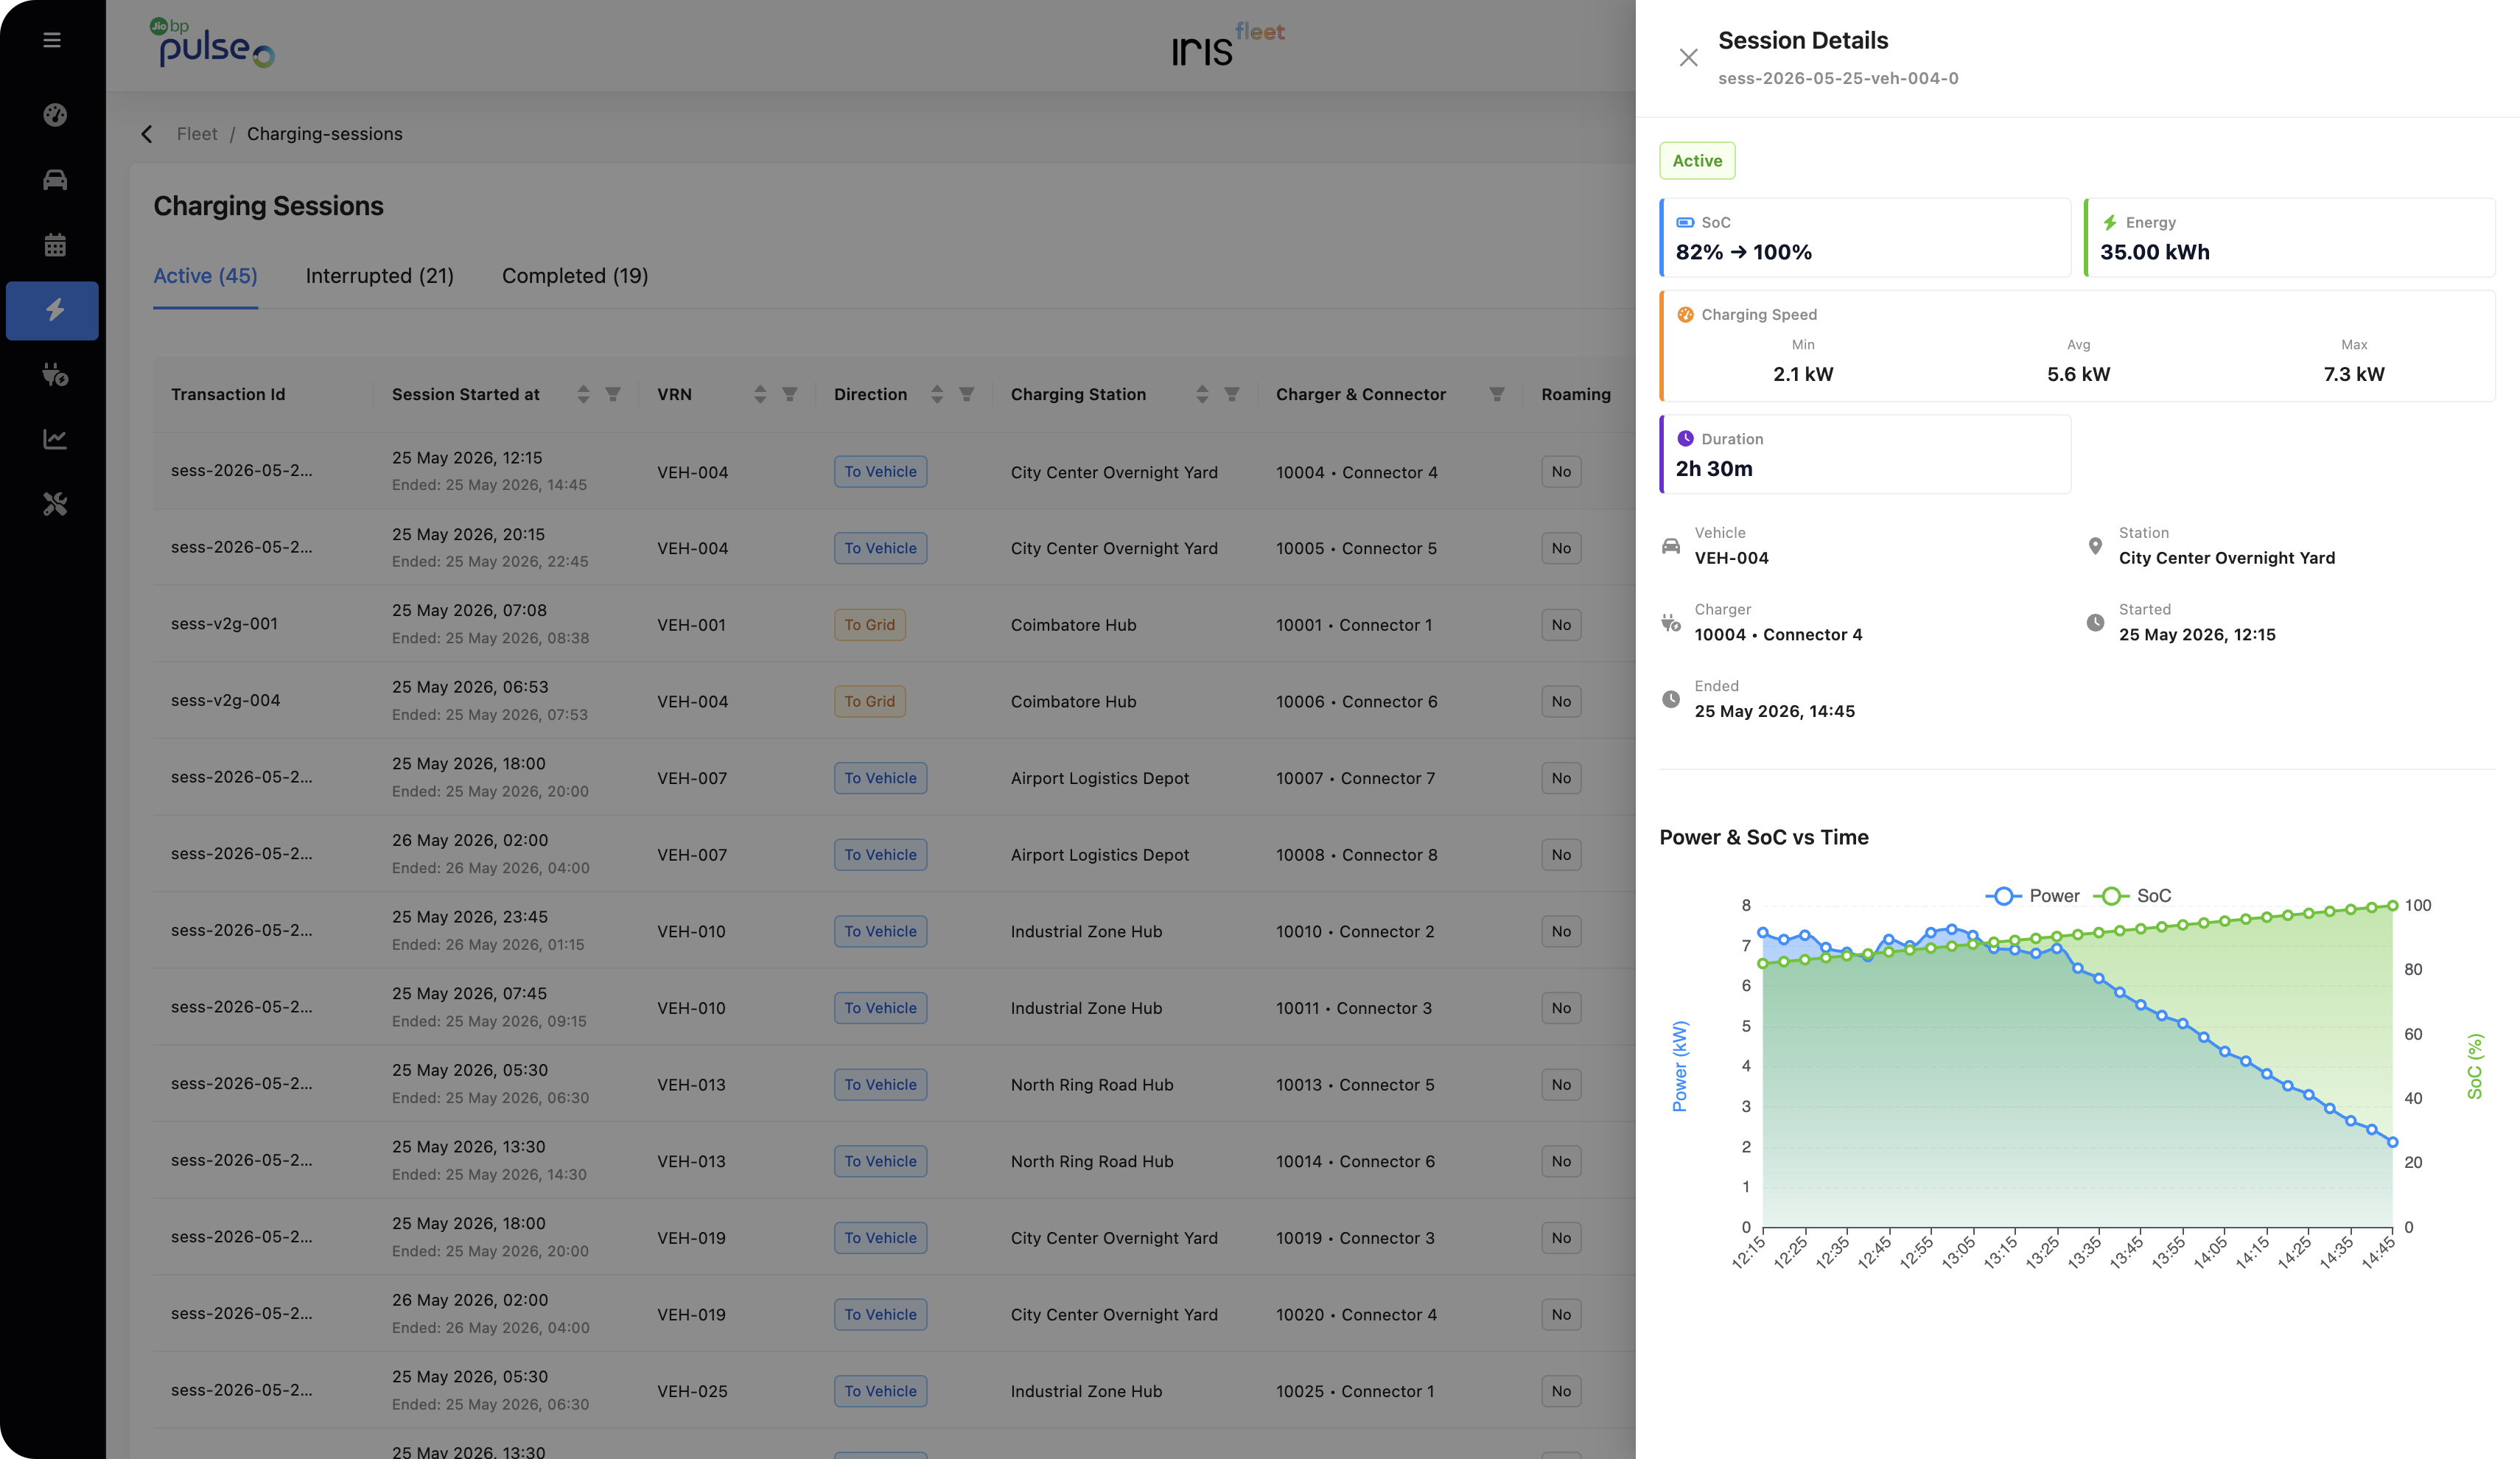Screen dimensions: 2520x1459
Task: Close the Session Details panel
Action: [1688, 58]
